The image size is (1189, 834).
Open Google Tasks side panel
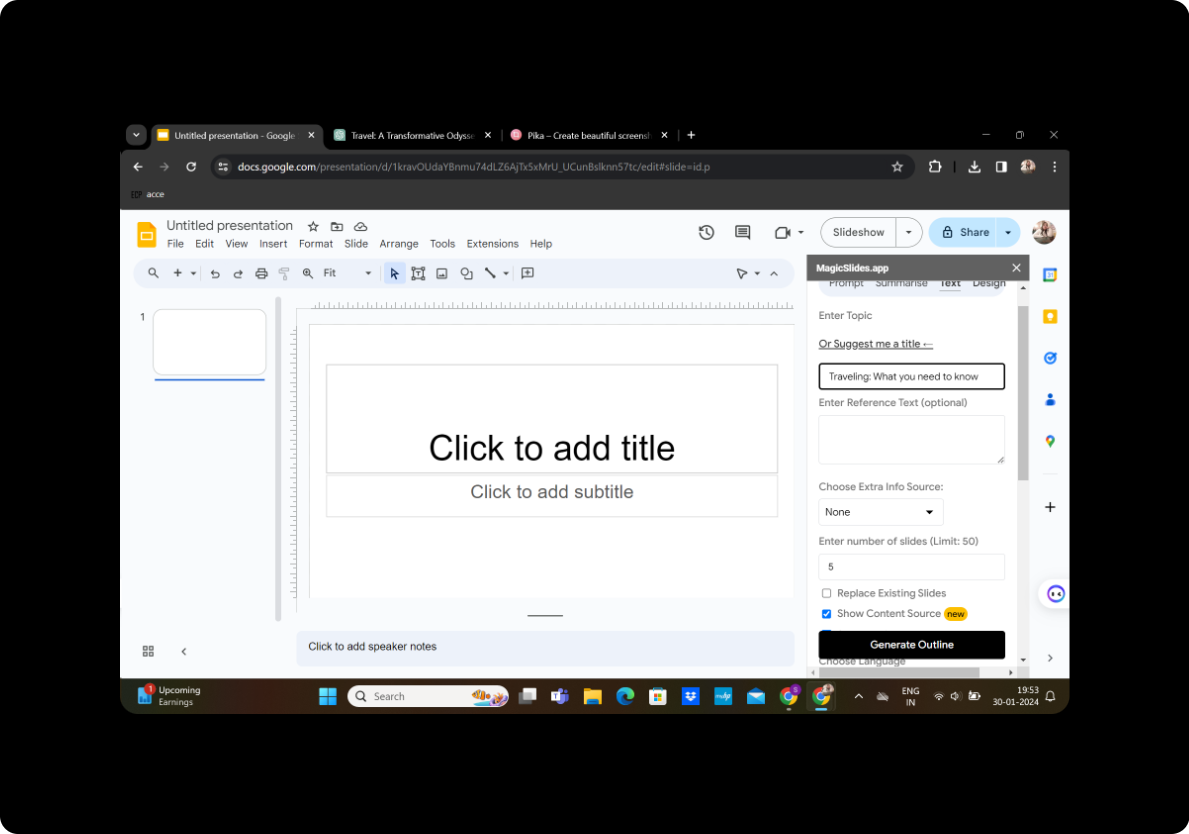point(1050,358)
